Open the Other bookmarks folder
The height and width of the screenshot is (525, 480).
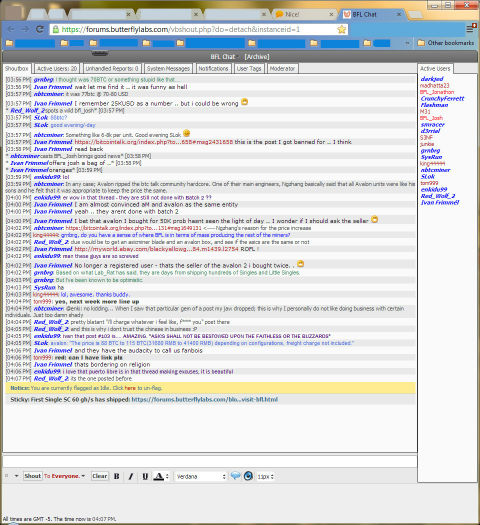coord(446,43)
